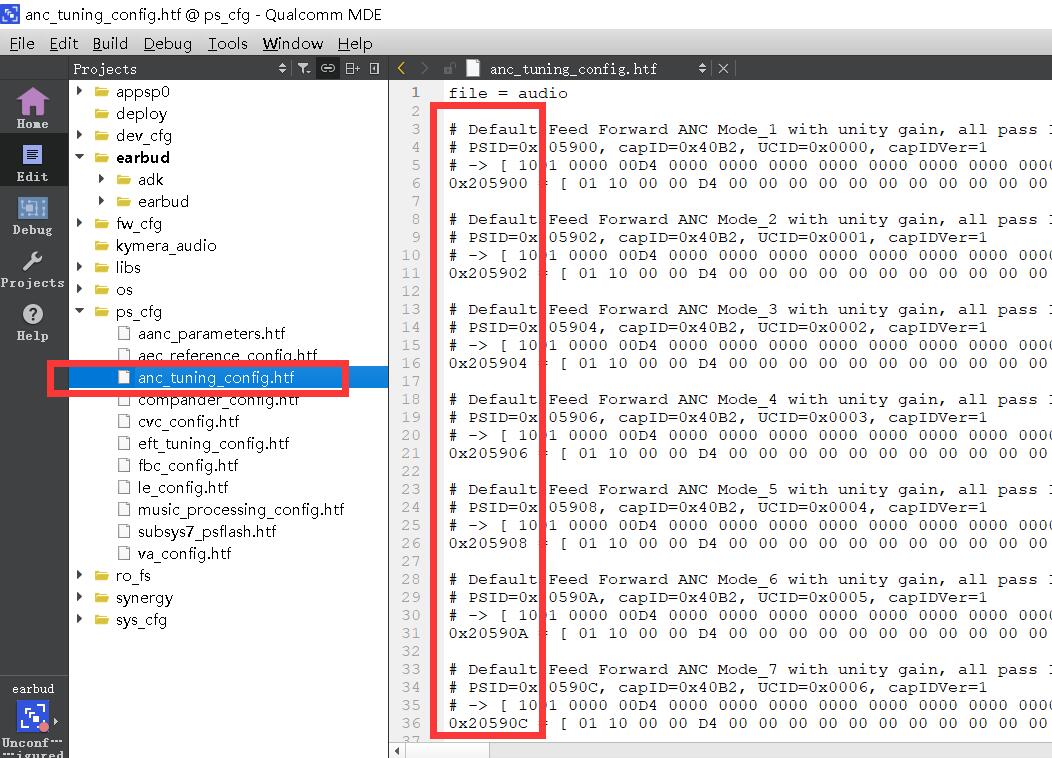Select va_config.htf file
Image resolution: width=1052 pixels, height=758 pixels.
pyautogui.click(x=185, y=553)
